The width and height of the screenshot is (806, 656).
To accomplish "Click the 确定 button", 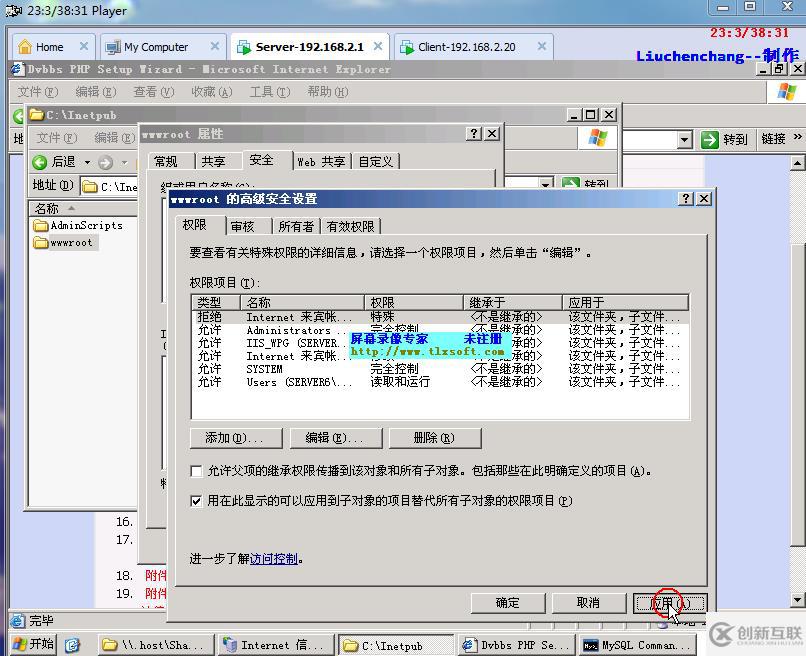I will [508, 603].
